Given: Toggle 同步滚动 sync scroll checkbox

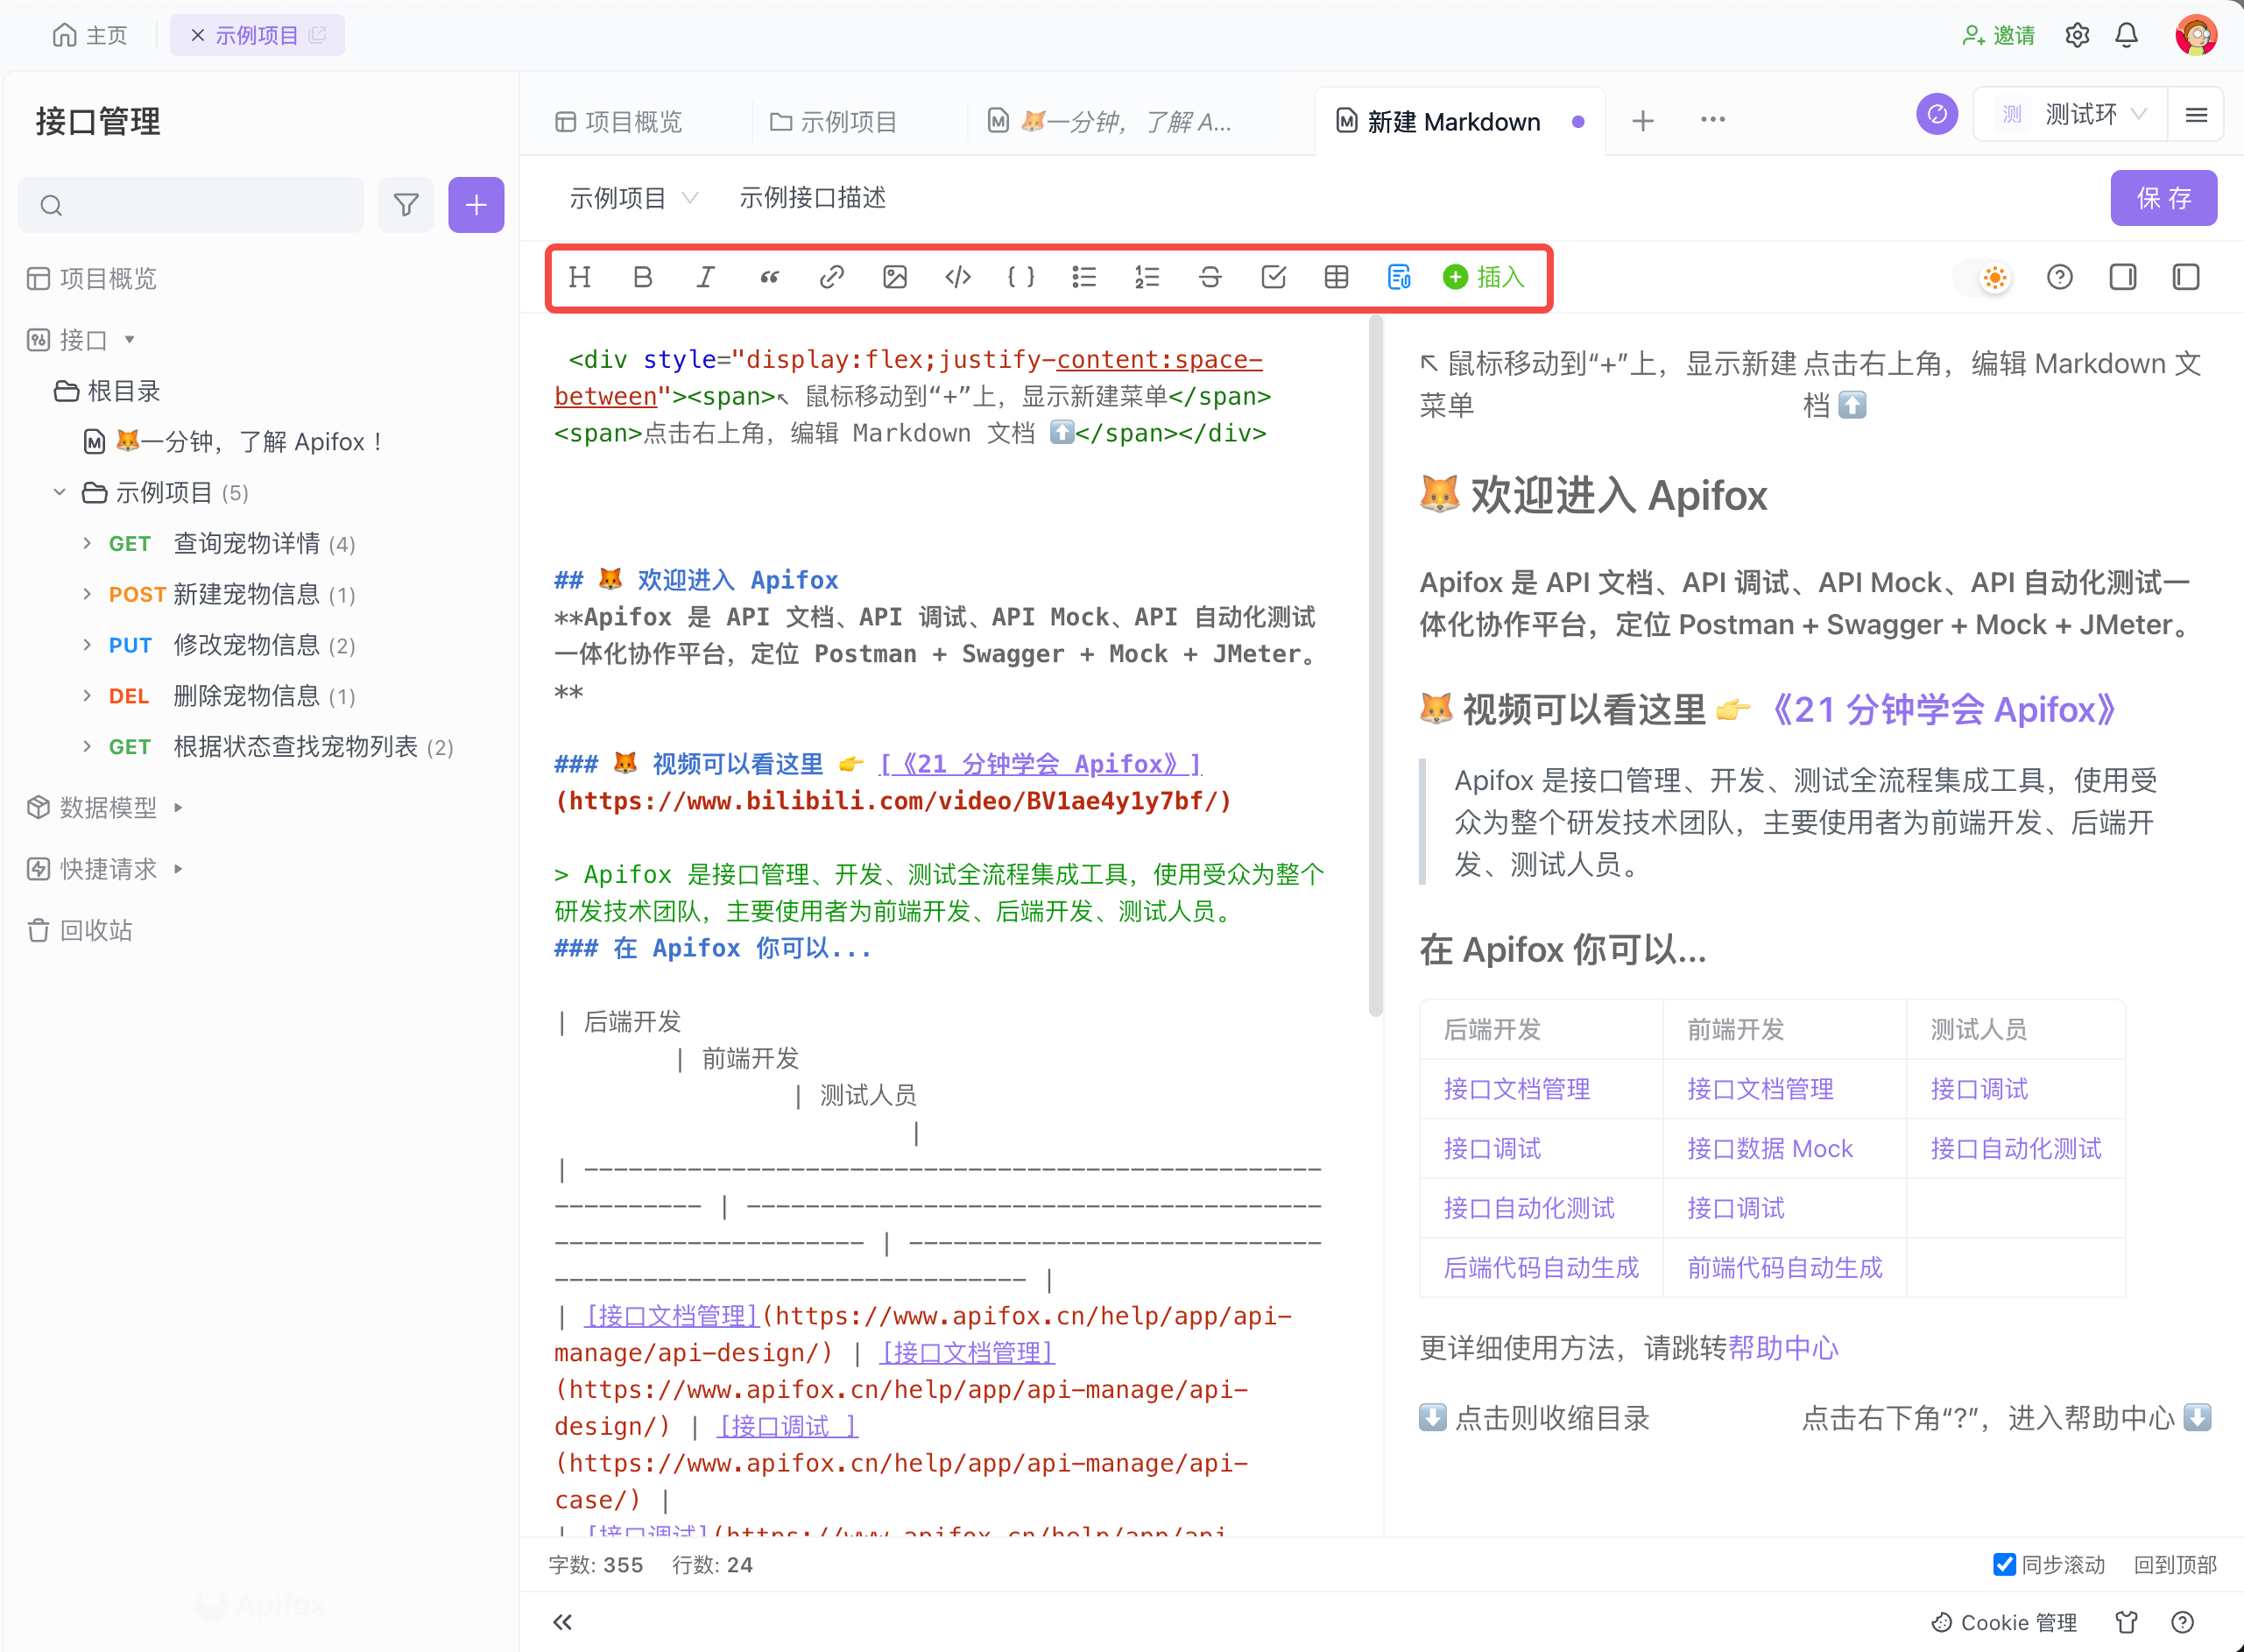Looking at the screenshot, I should (2004, 1564).
